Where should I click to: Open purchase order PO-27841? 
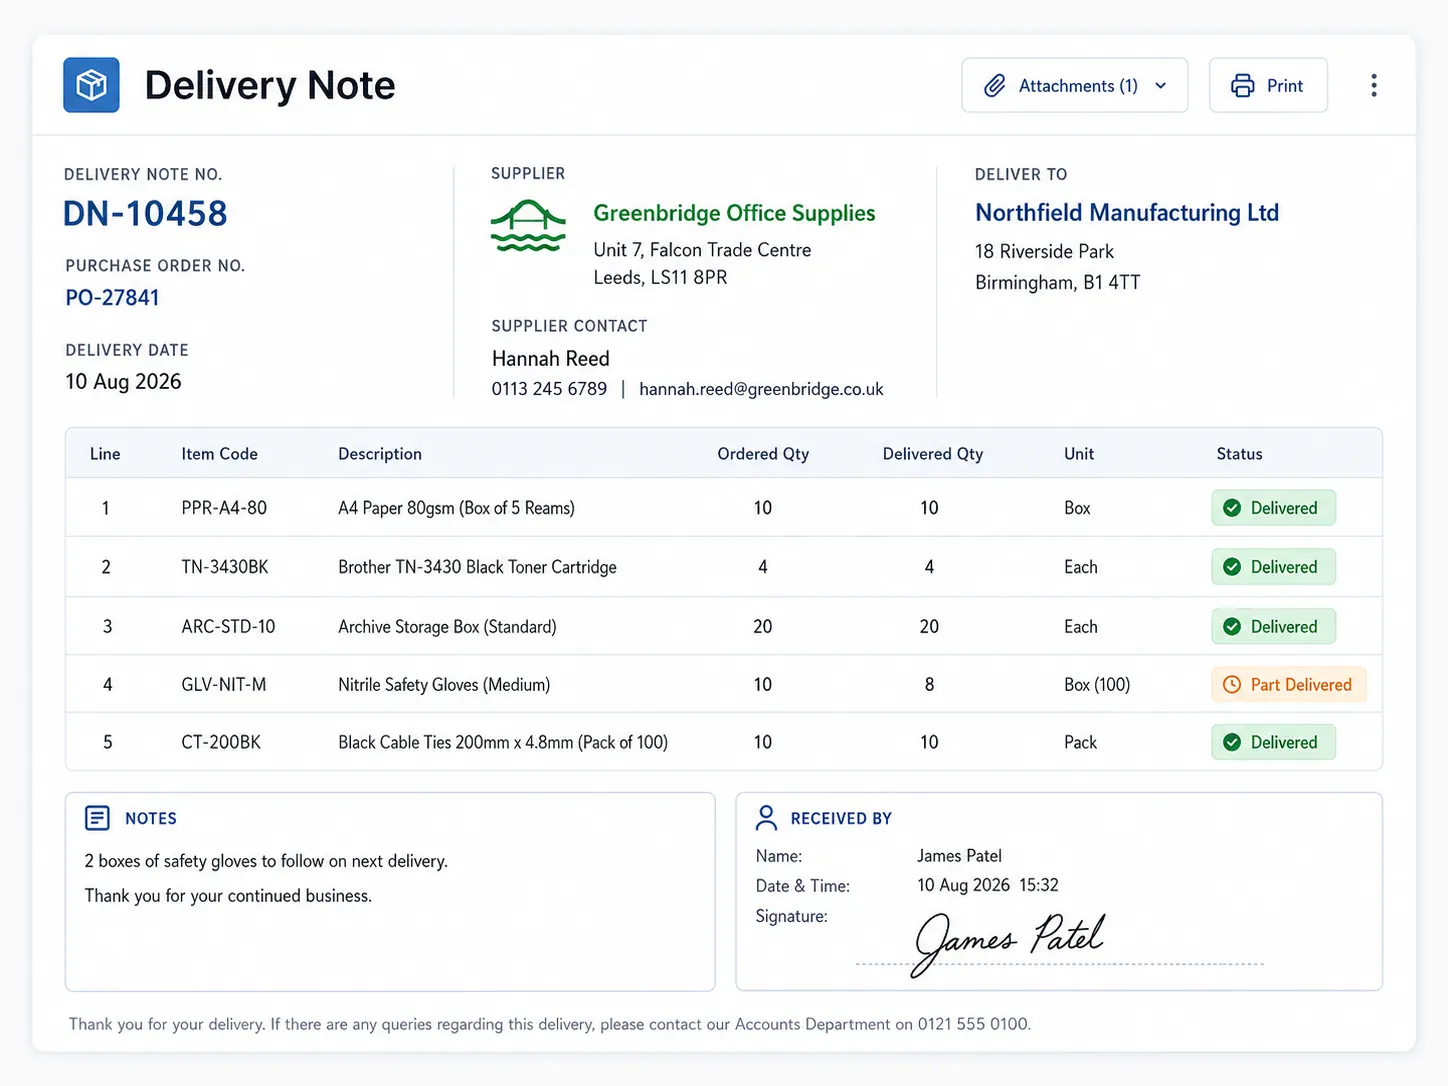click(x=112, y=297)
